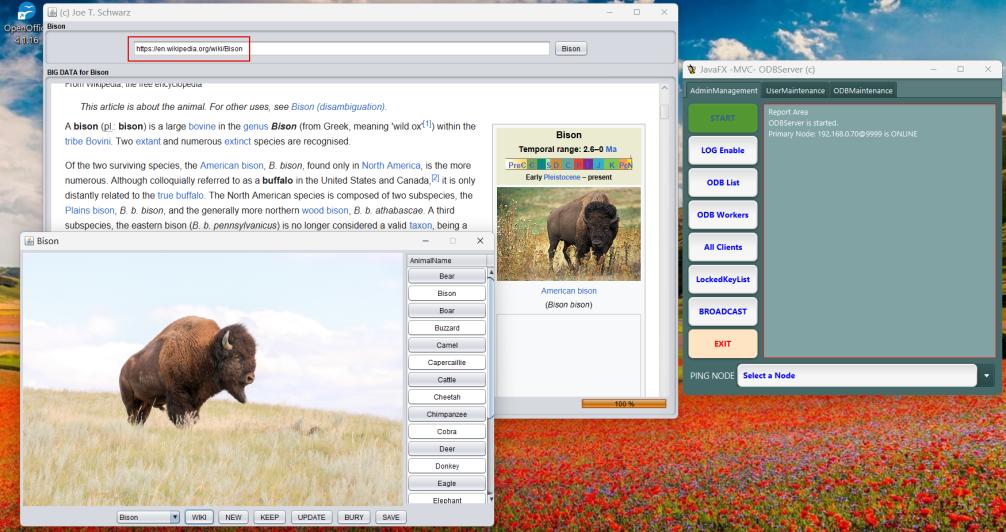Switch to the ODBMaintenance tab
The image size is (1006, 532).
pos(863,91)
